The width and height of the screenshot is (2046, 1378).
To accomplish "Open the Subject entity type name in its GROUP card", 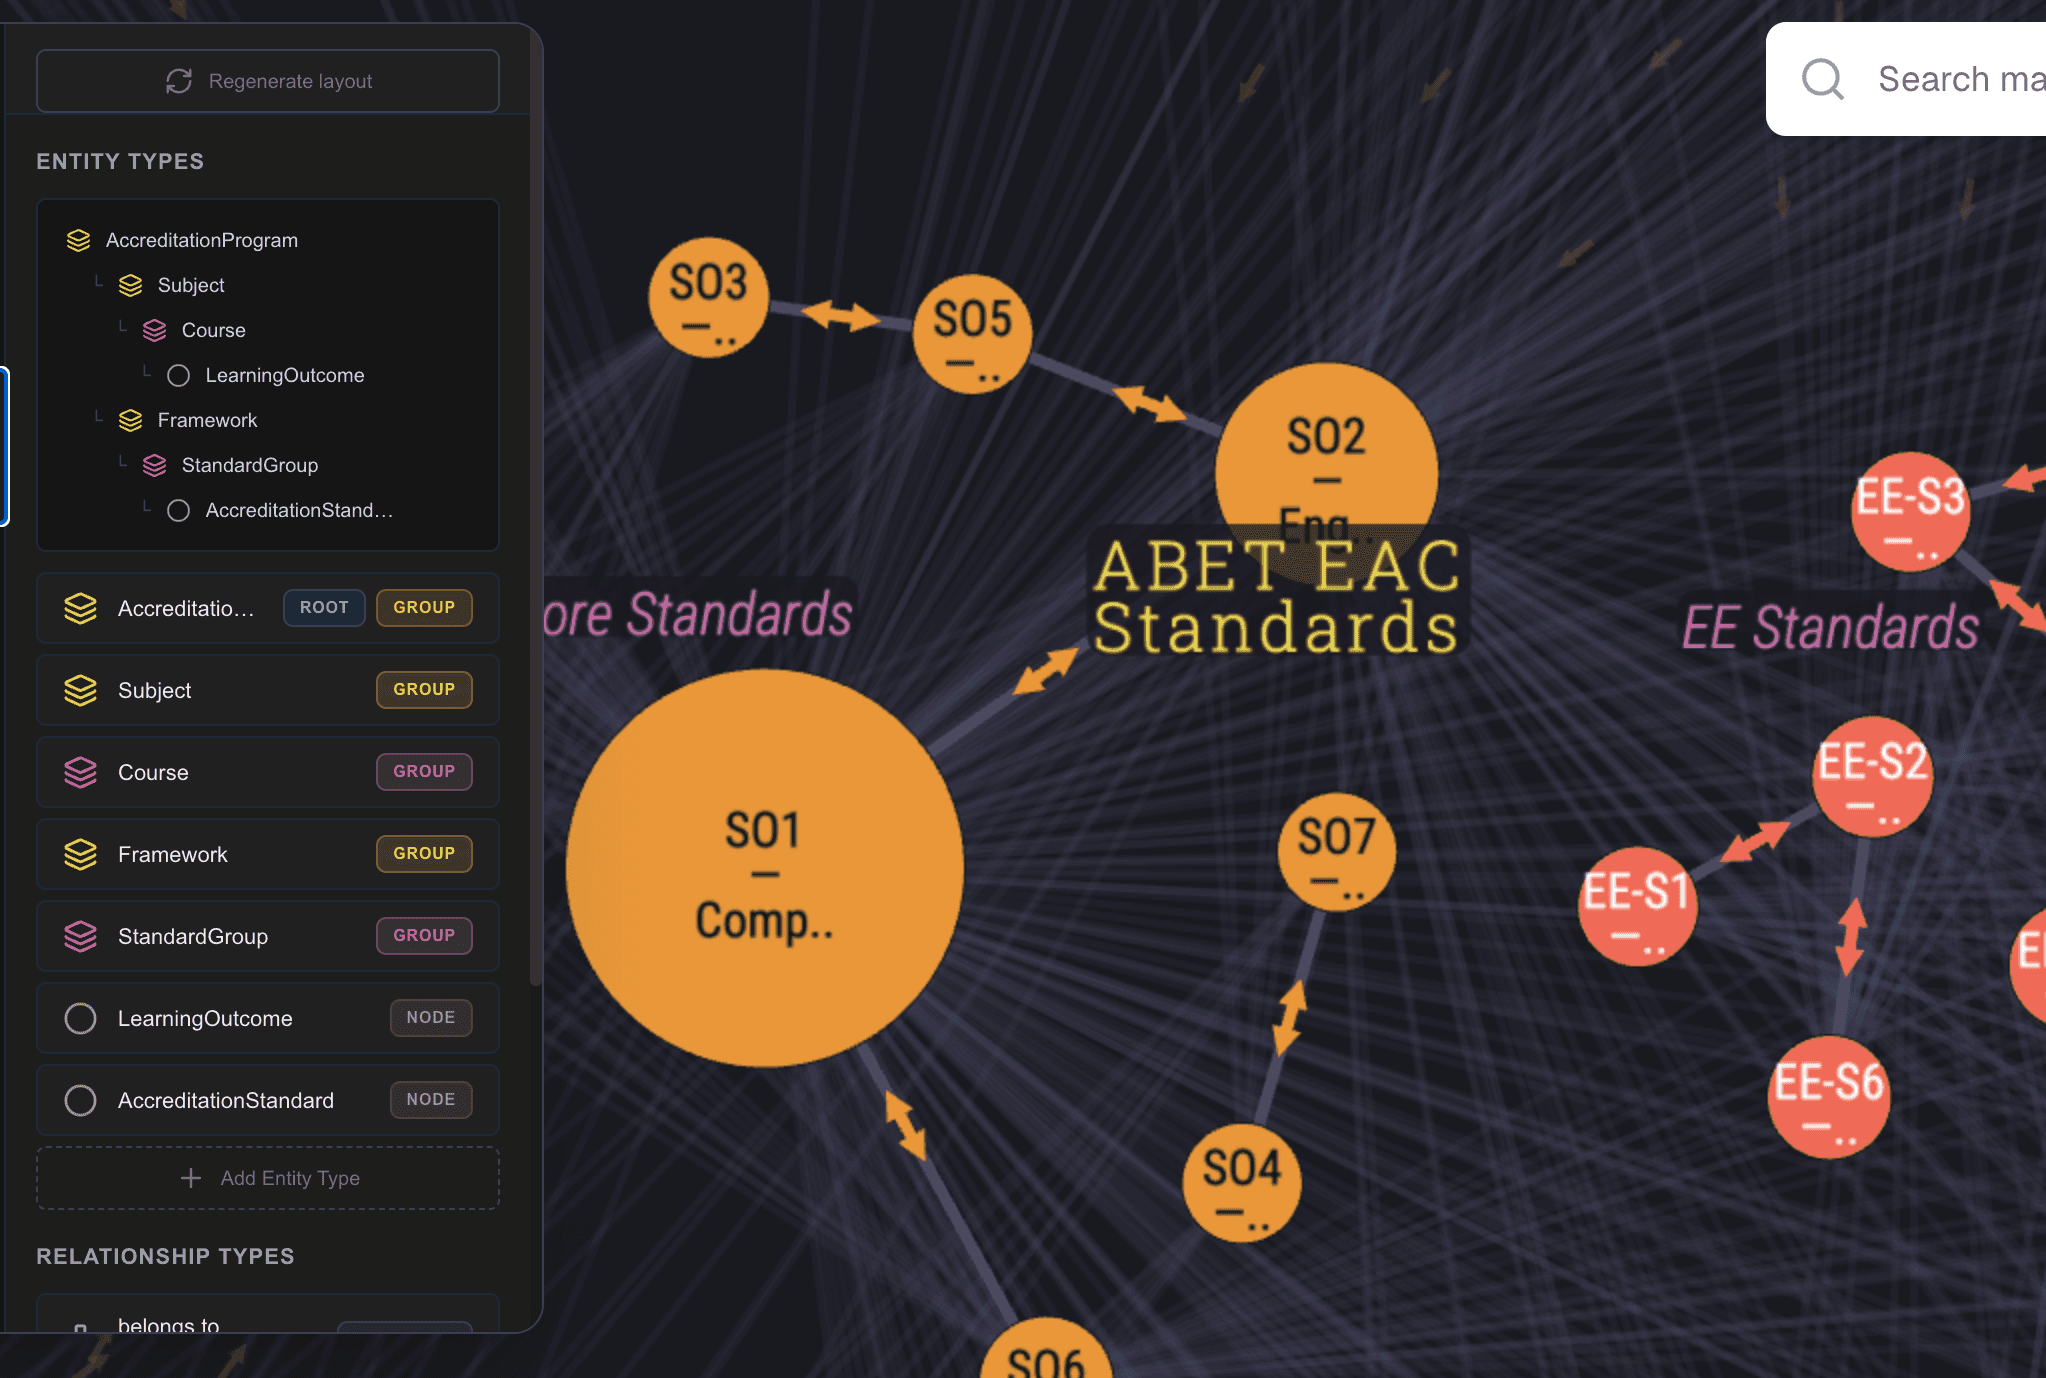I will 154,690.
